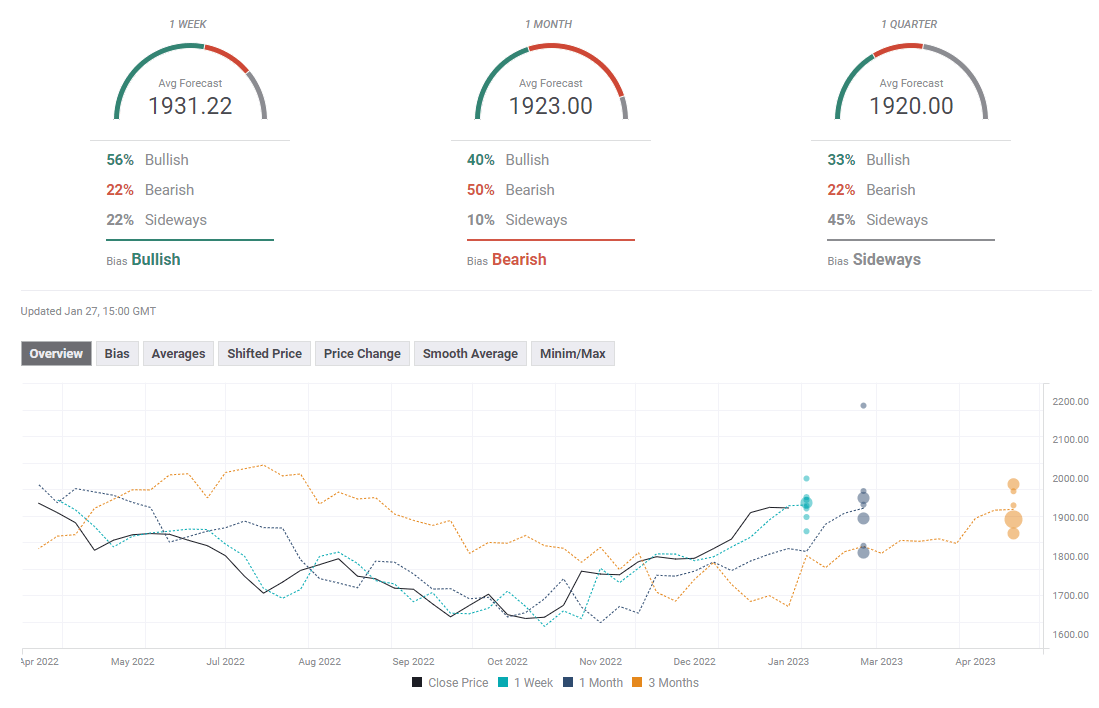Click the 1920.00 average forecast value
This screenshot has height=708, width=1099.
(911, 106)
